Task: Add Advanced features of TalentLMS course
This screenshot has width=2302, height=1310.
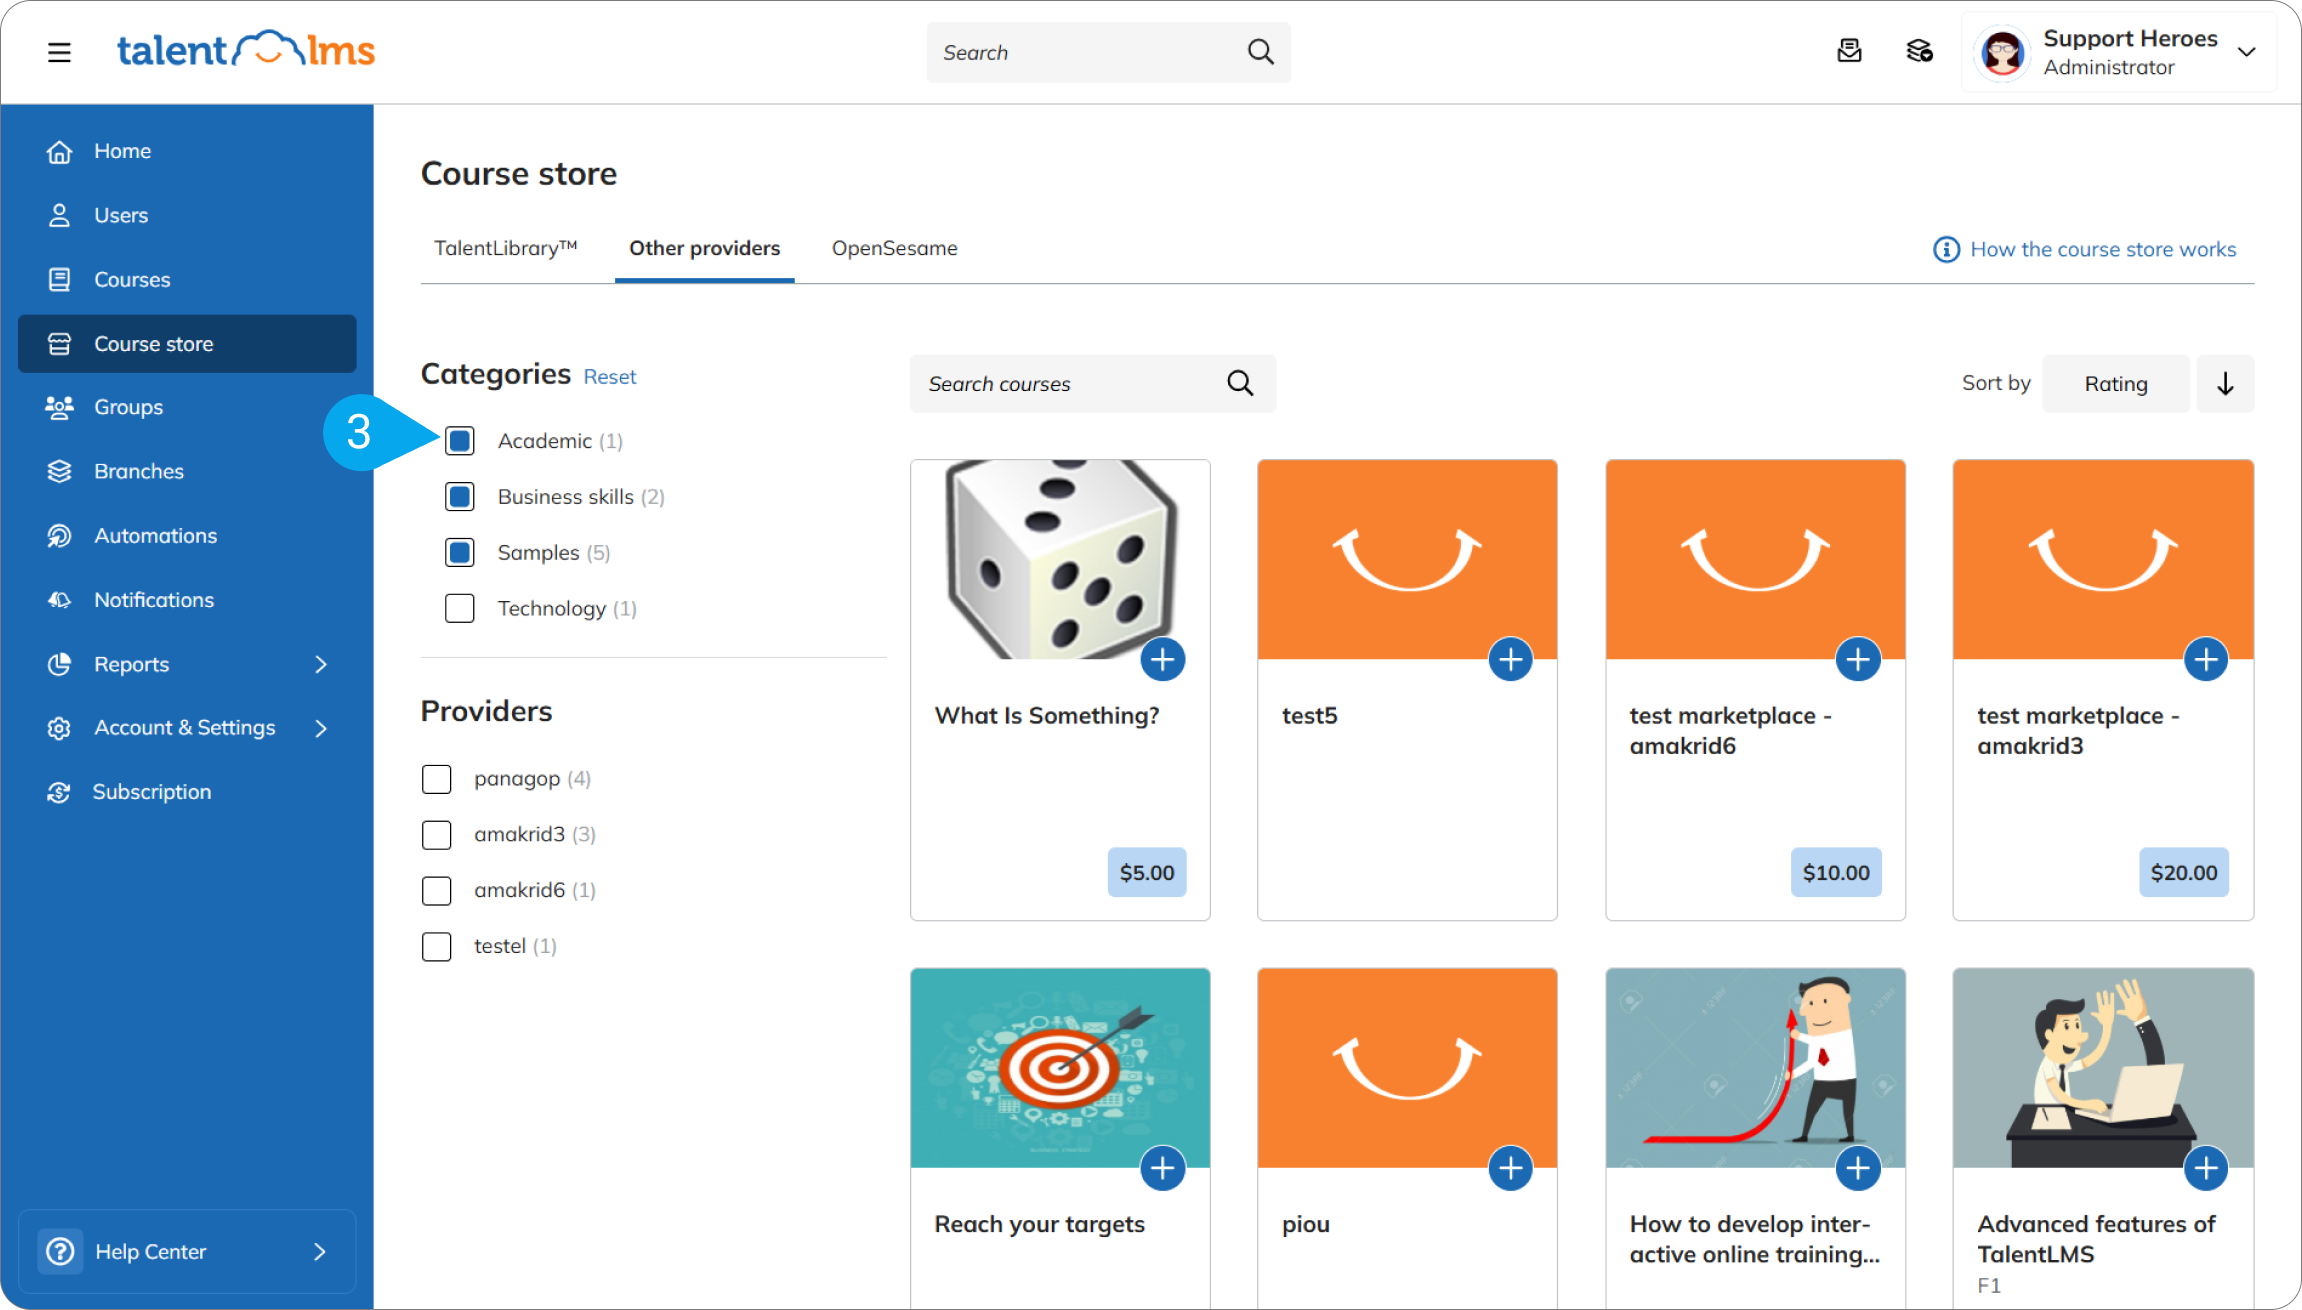Action: point(2206,1168)
